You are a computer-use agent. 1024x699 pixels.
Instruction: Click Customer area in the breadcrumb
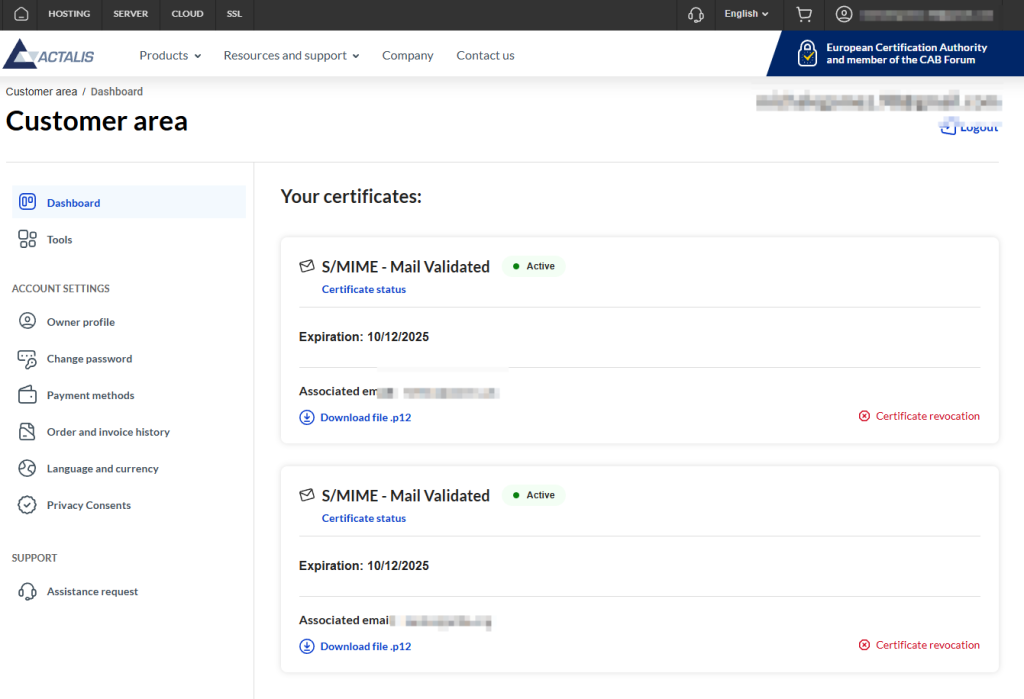[41, 92]
